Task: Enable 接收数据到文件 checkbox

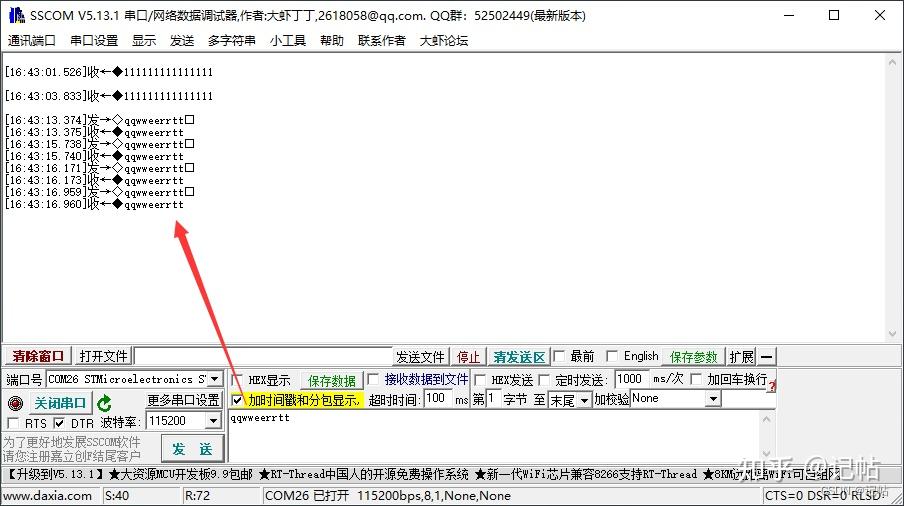Action: tap(373, 379)
